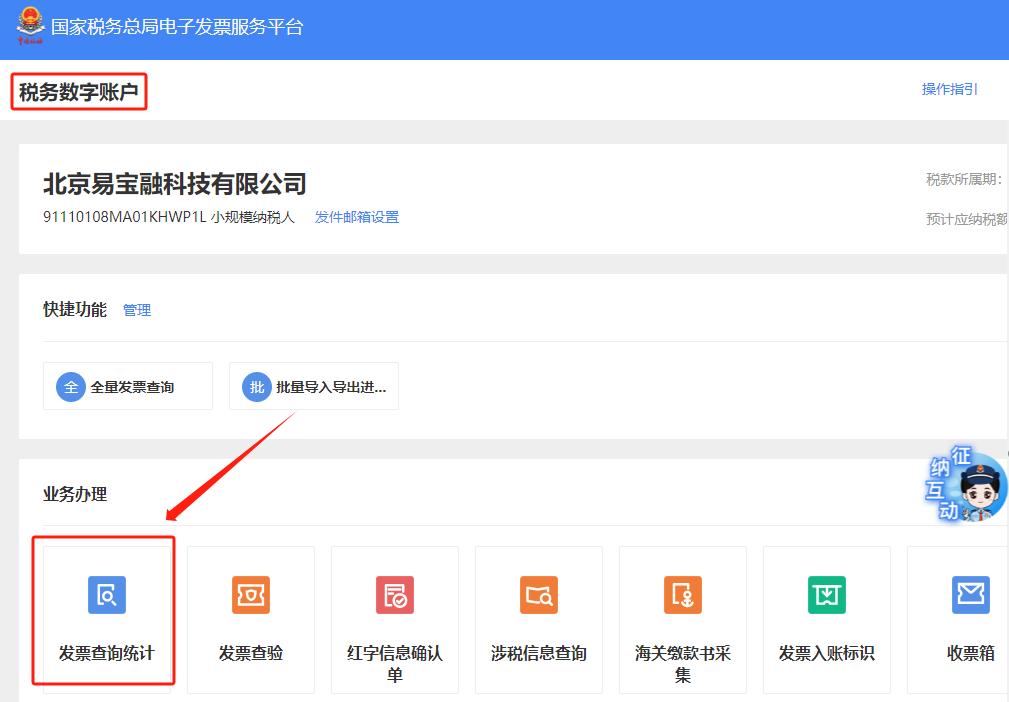Click the blue 全 circle icon
1009x702 pixels.
(x=70, y=386)
